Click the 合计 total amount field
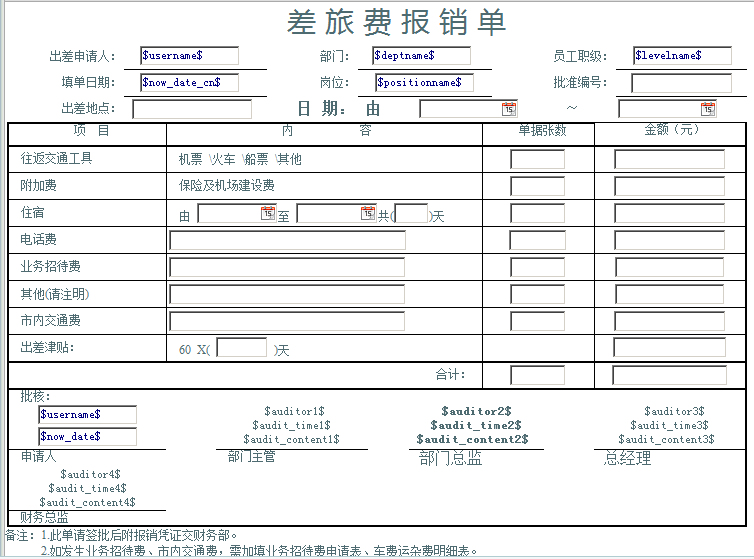Viewport: 754px width, 559px height. (669, 376)
